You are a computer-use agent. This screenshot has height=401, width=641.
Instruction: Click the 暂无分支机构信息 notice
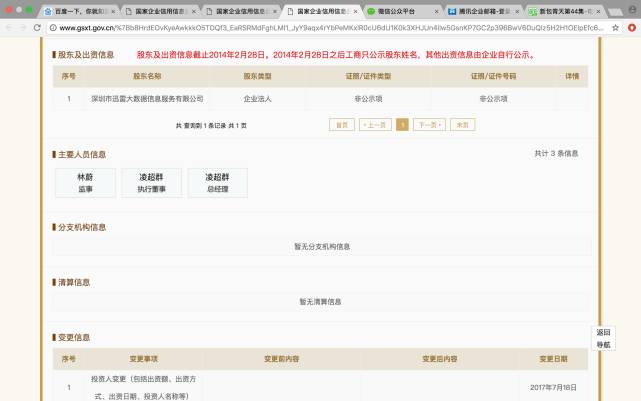(322, 246)
